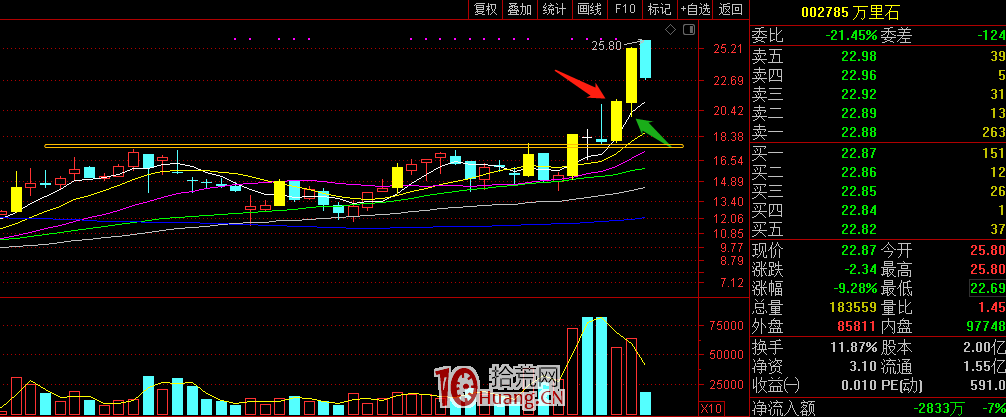This screenshot has width=1006, height=417.
Task: Click the 买一 volume 151
Action: pyautogui.click(x=993, y=153)
